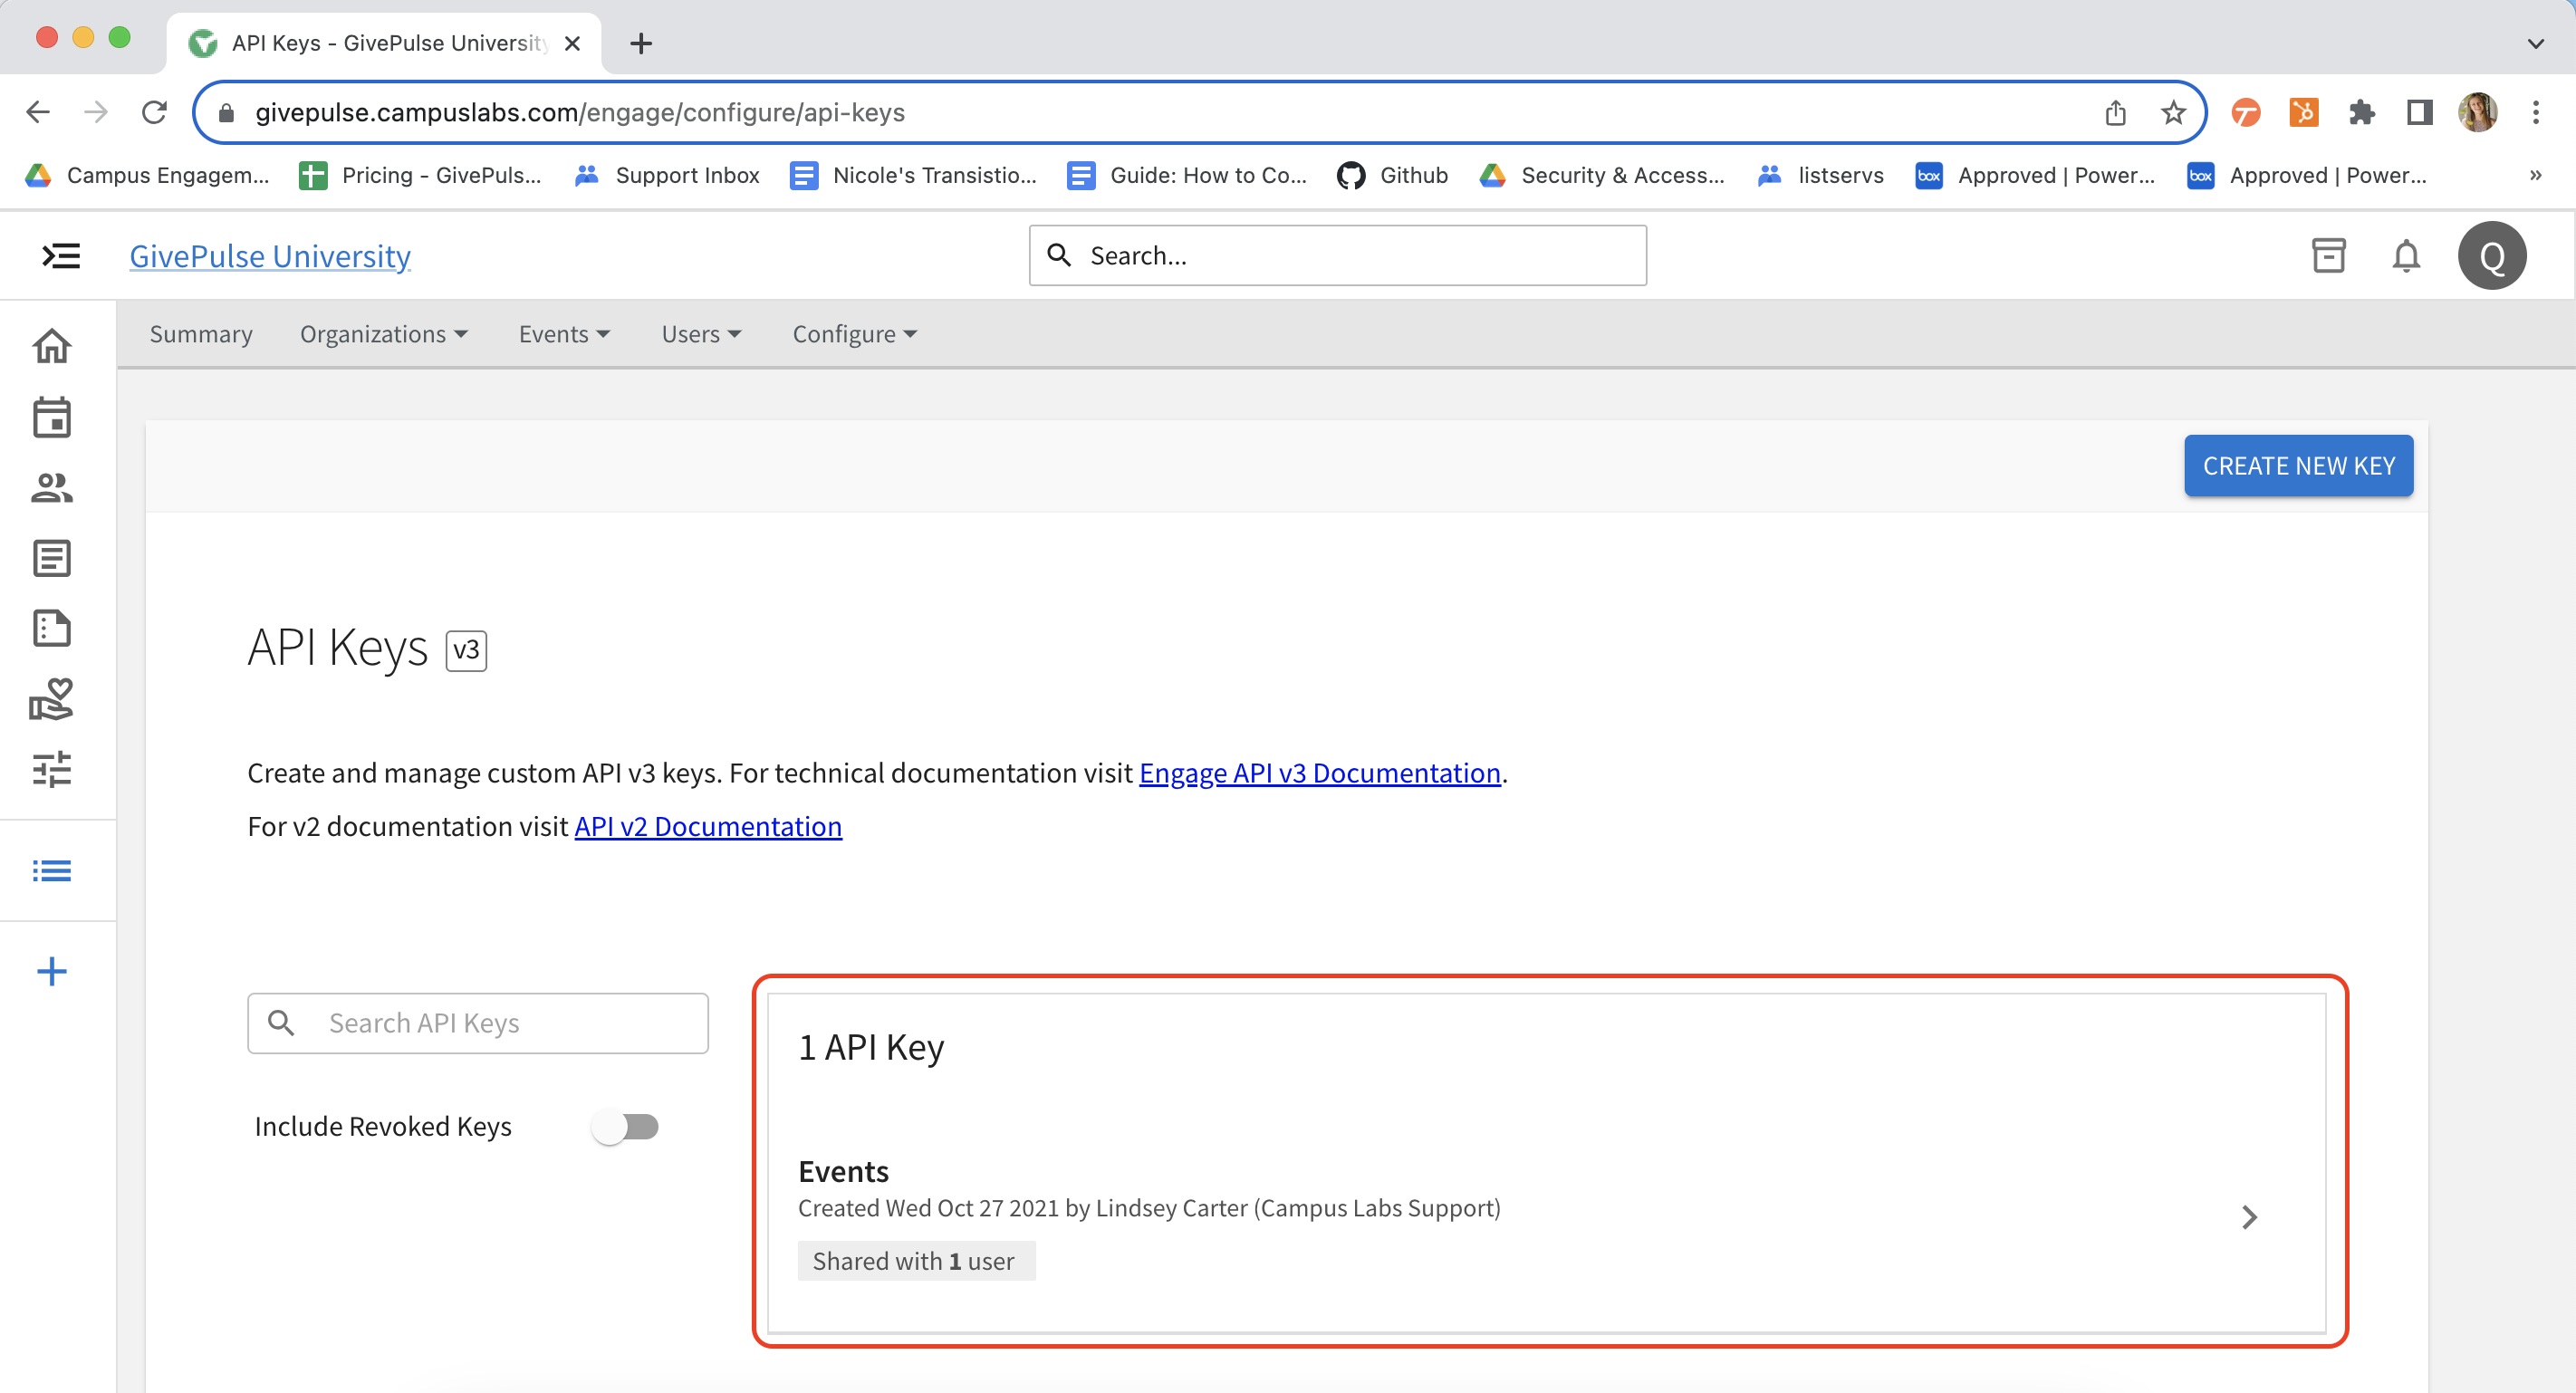Viewport: 2576px width, 1393px height.
Task: Open a new browser tab
Action: tap(641, 43)
